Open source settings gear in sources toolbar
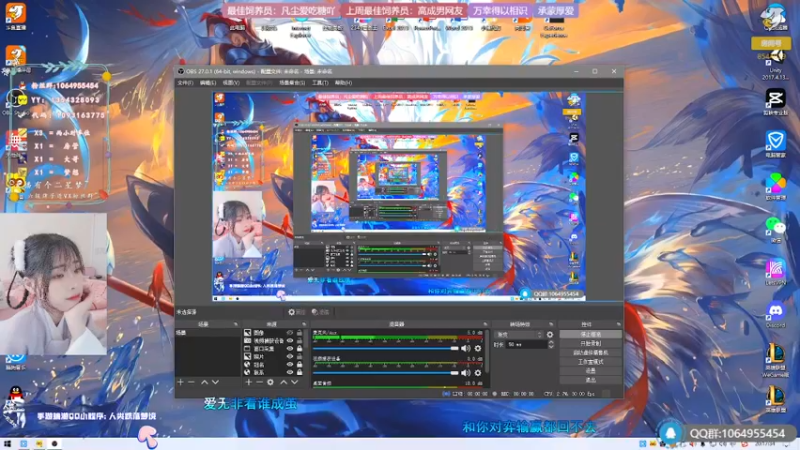 [270, 382]
